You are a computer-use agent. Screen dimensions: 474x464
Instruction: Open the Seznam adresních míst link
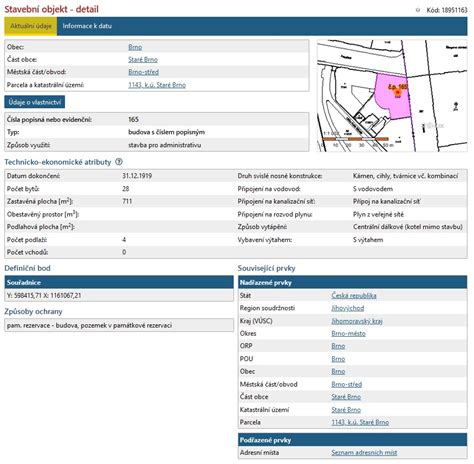point(364,453)
